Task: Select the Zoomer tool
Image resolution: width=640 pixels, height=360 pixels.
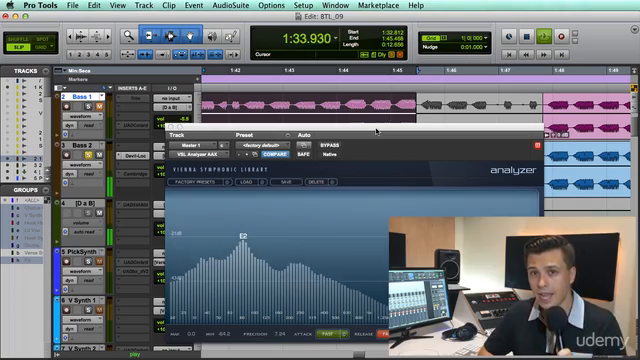Action: click(x=129, y=36)
